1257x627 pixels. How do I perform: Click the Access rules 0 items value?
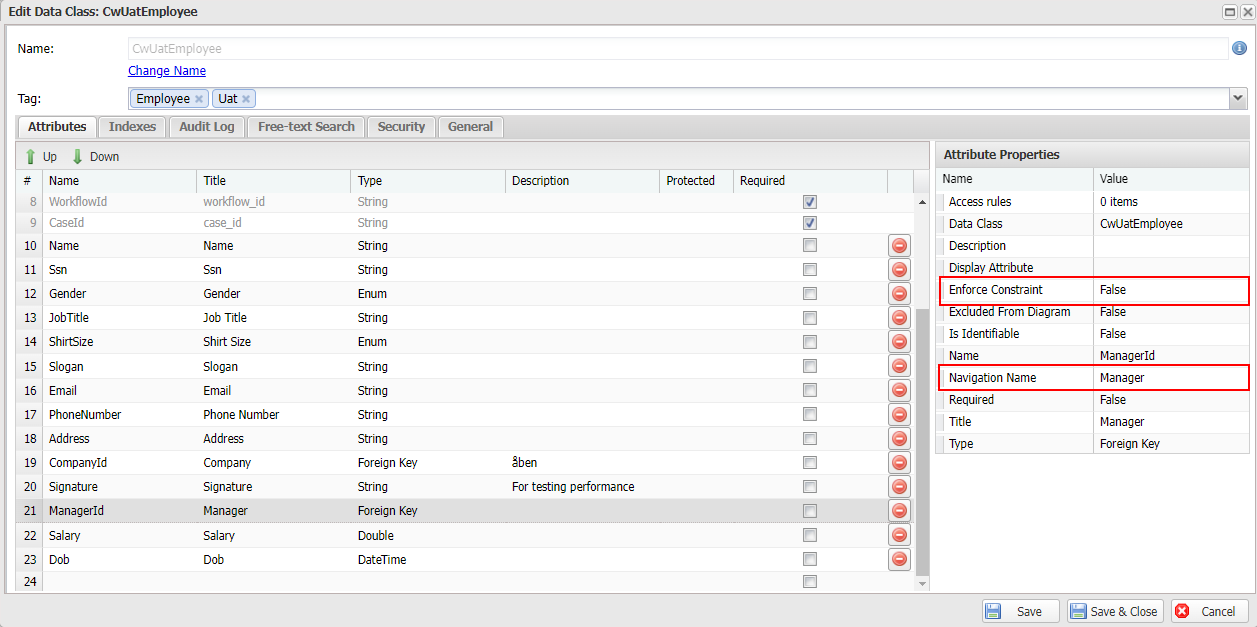[1172, 202]
